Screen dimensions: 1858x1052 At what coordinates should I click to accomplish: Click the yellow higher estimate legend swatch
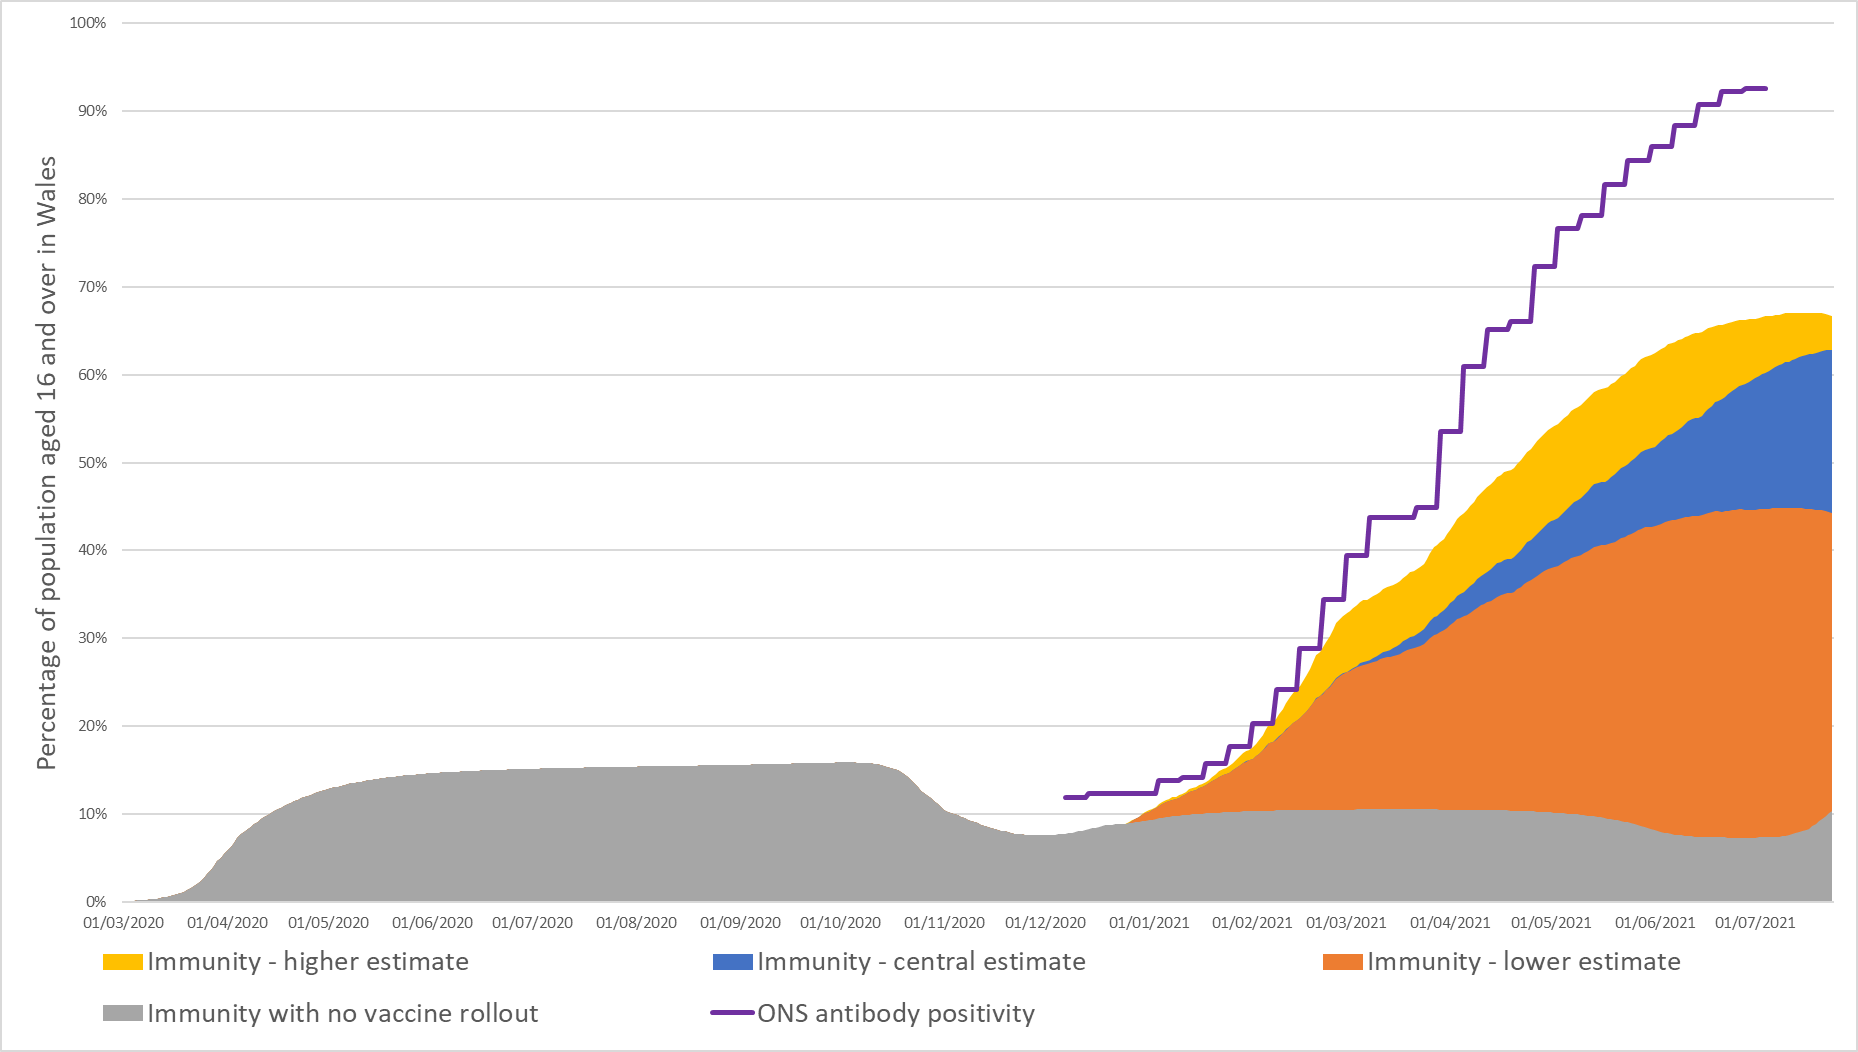(x=122, y=962)
